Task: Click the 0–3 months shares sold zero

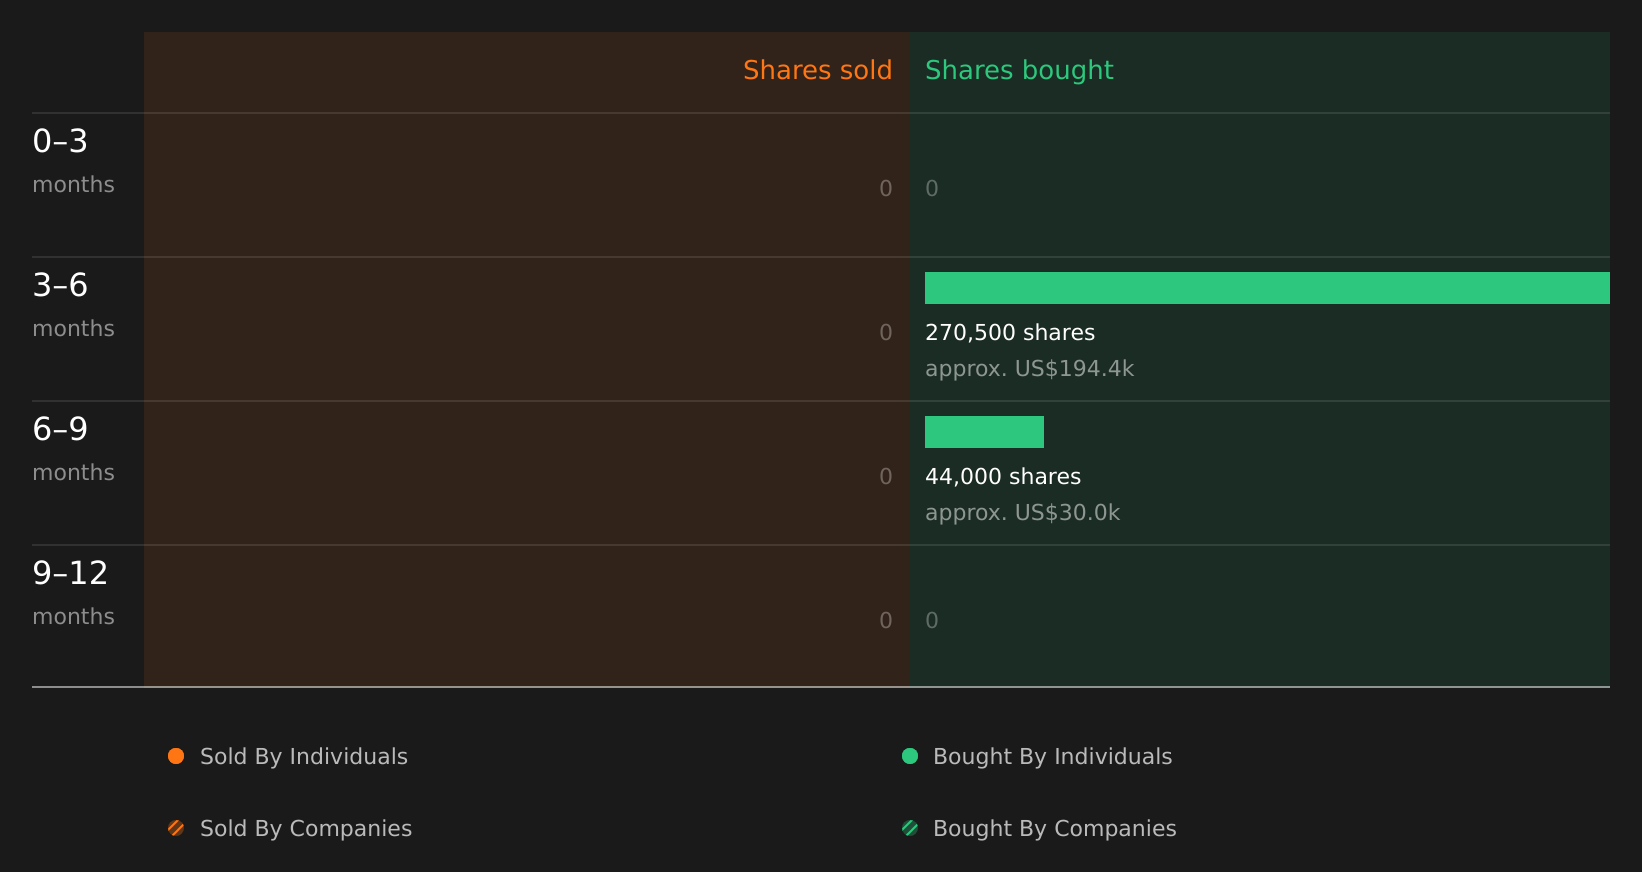Action: coord(886,189)
